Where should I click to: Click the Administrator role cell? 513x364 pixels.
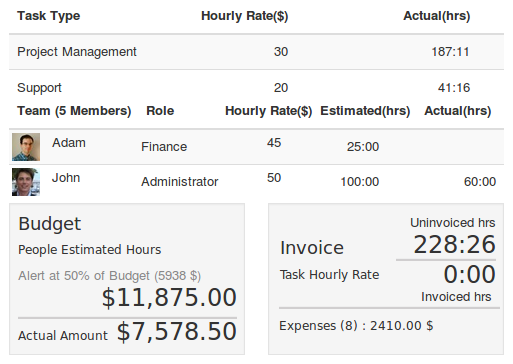[180, 182]
